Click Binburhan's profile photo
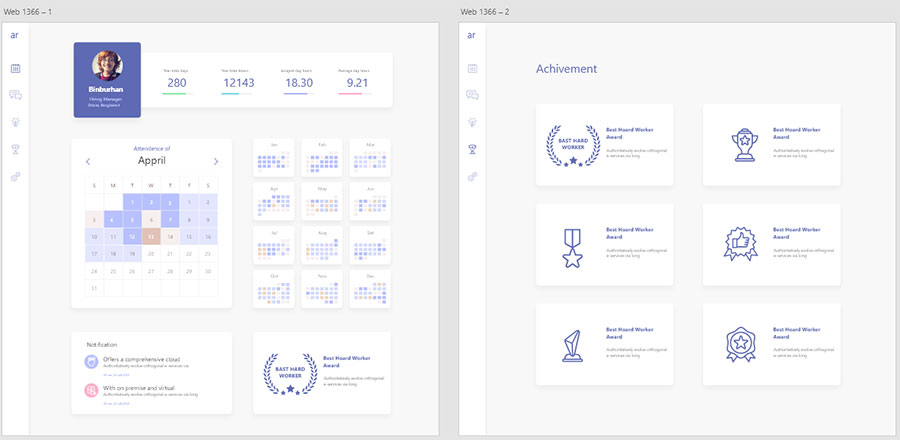The image size is (900, 440). [107, 65]
